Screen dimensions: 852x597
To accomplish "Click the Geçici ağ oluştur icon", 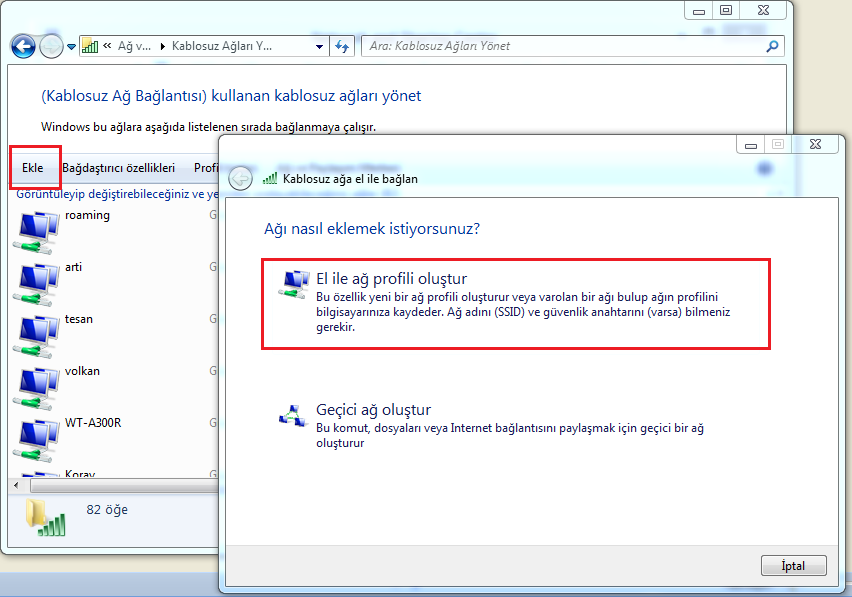I will tap(294, 413).
